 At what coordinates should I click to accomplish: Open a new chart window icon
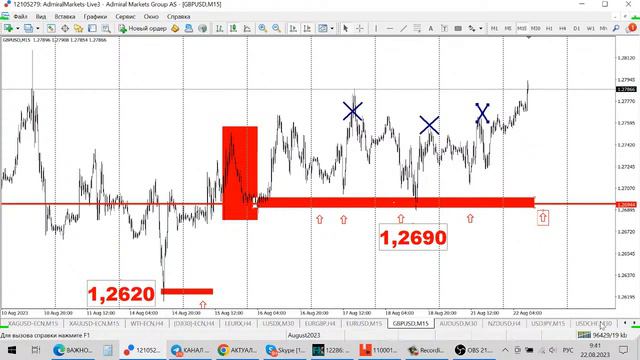tap(8, 28)
